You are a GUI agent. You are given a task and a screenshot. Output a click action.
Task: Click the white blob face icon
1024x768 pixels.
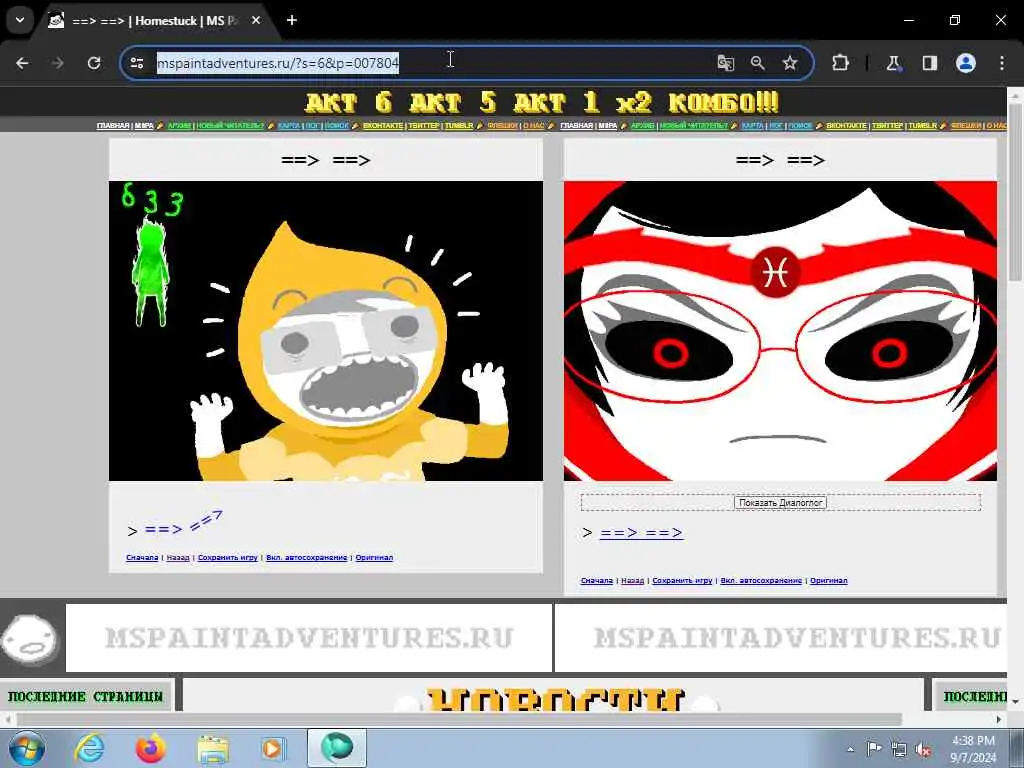[29, 639]
